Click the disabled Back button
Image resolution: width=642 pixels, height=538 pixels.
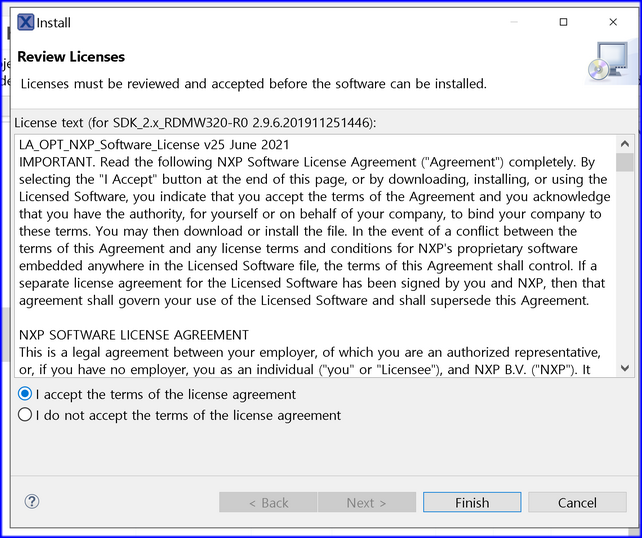[268, 502]
